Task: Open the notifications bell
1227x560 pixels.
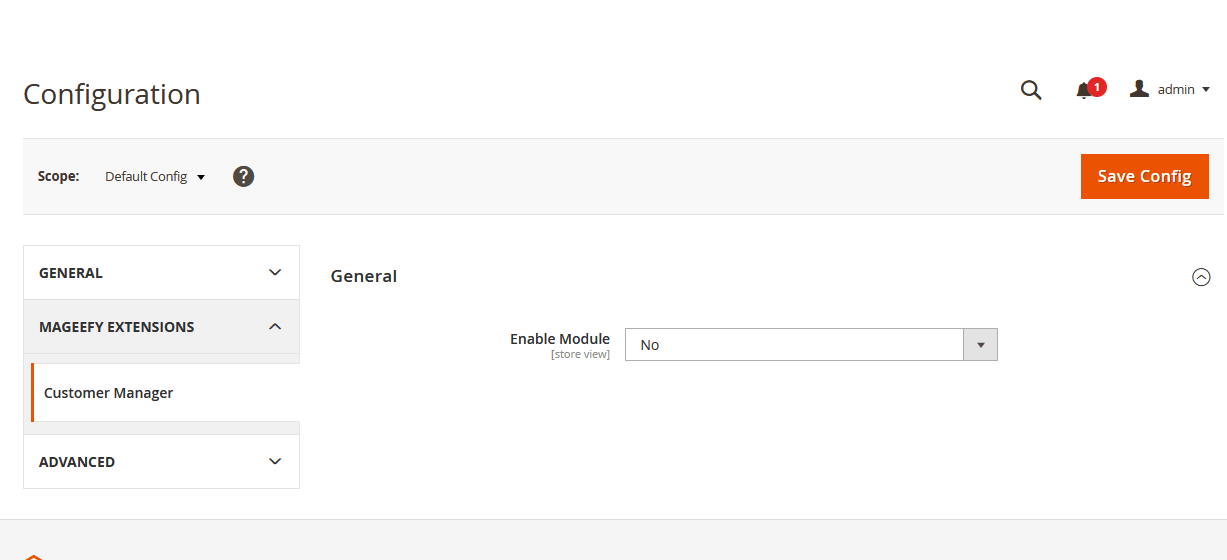Action: click(1084, 91)
